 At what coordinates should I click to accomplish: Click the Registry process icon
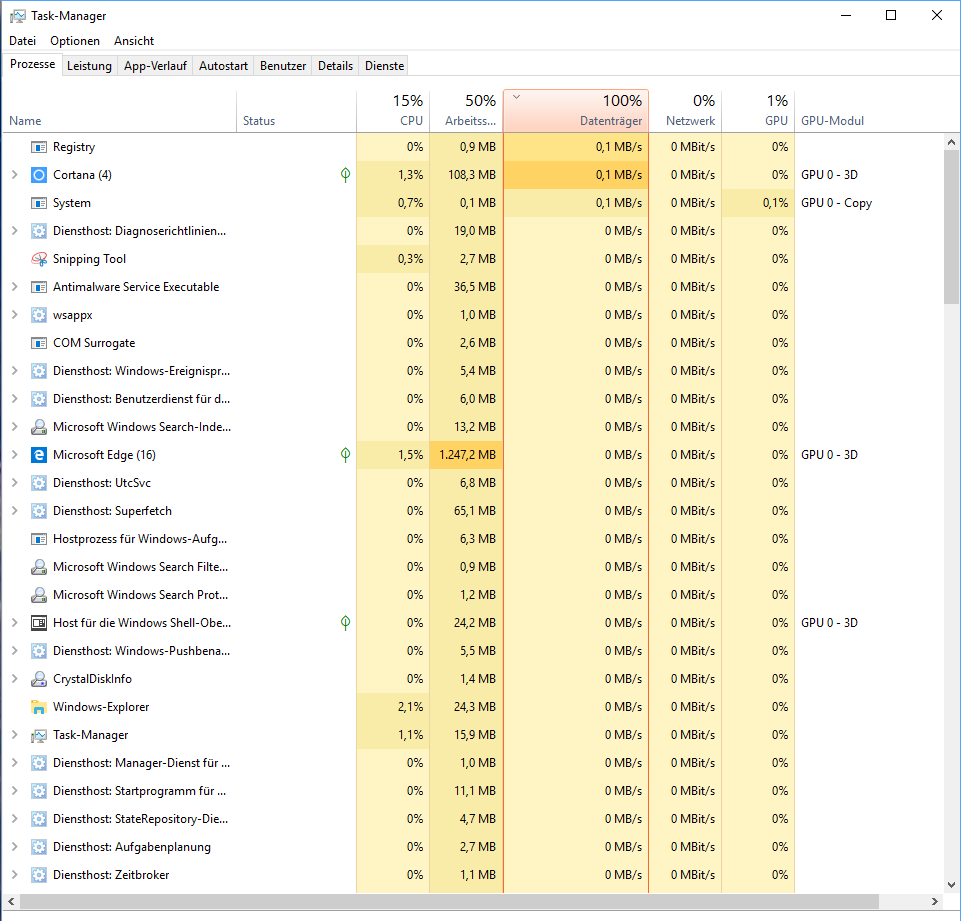point(39,147)
